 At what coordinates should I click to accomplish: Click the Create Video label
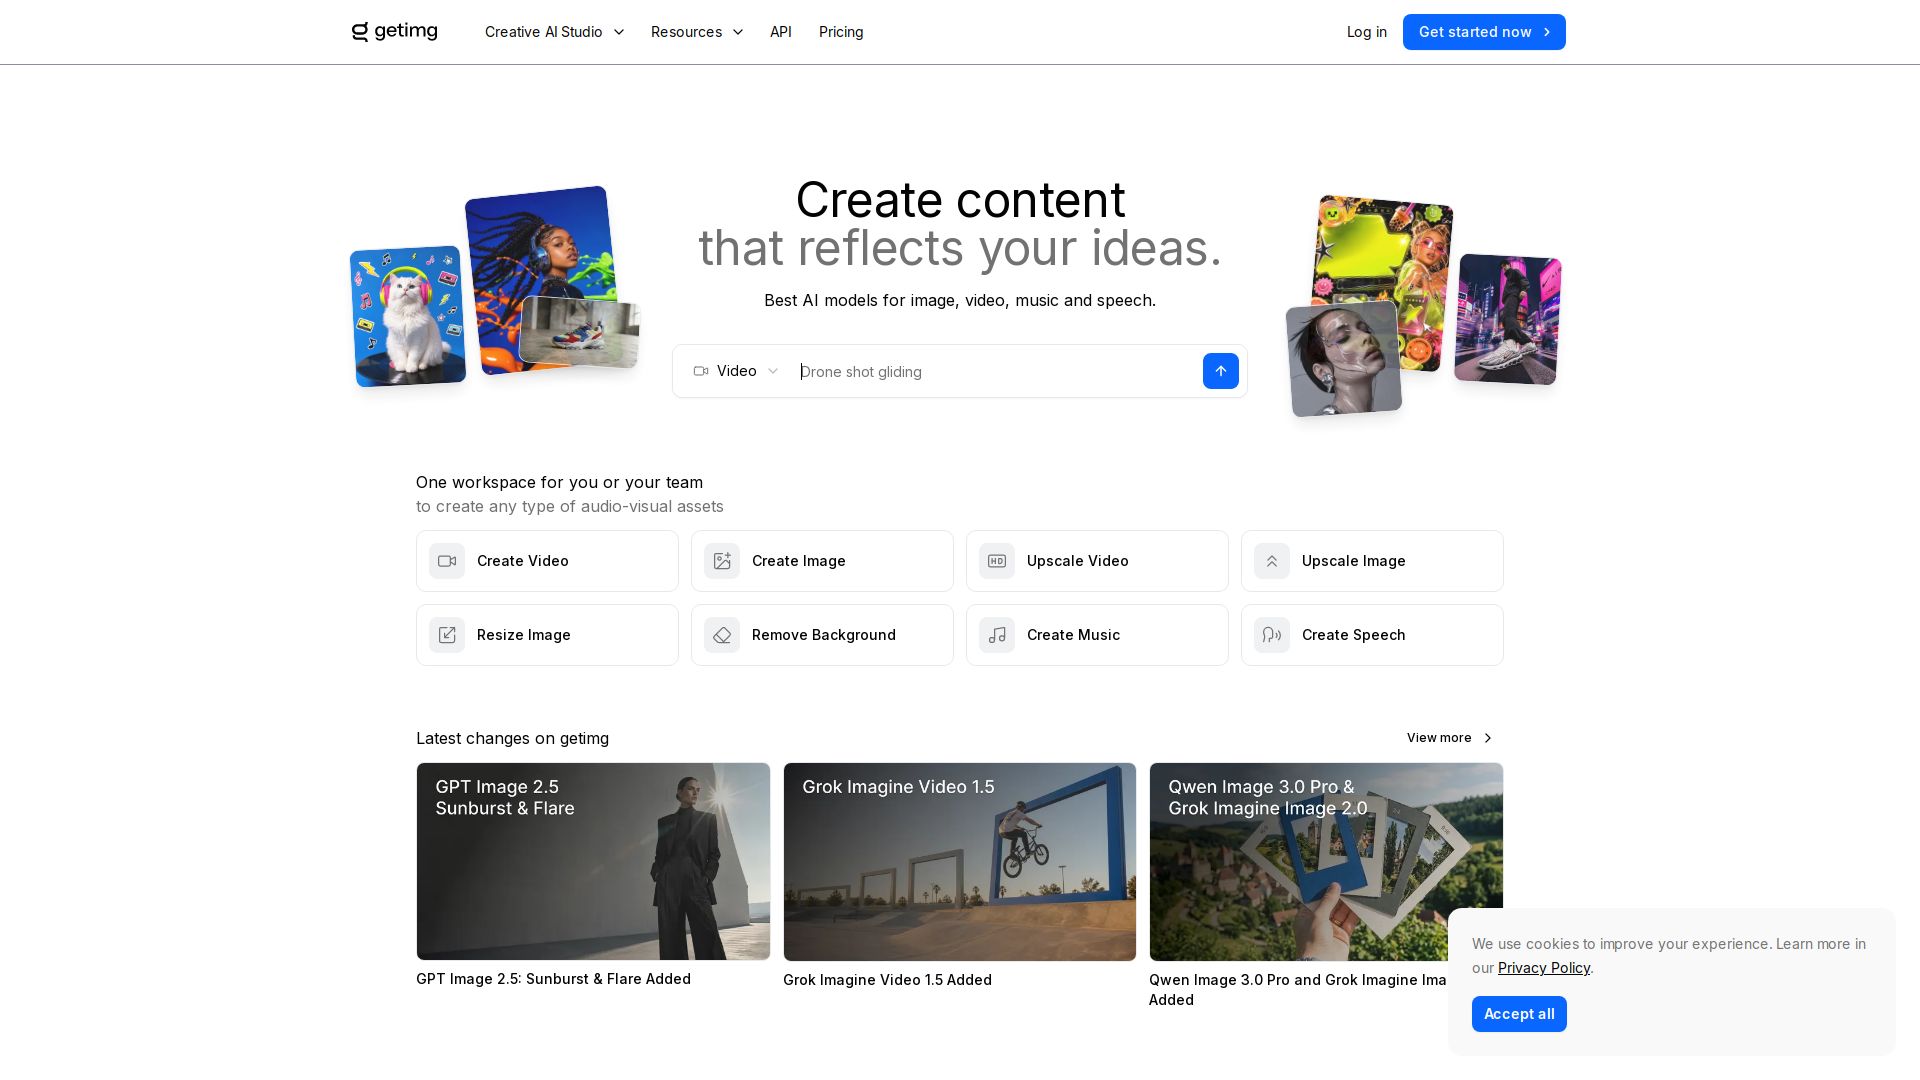523,561
